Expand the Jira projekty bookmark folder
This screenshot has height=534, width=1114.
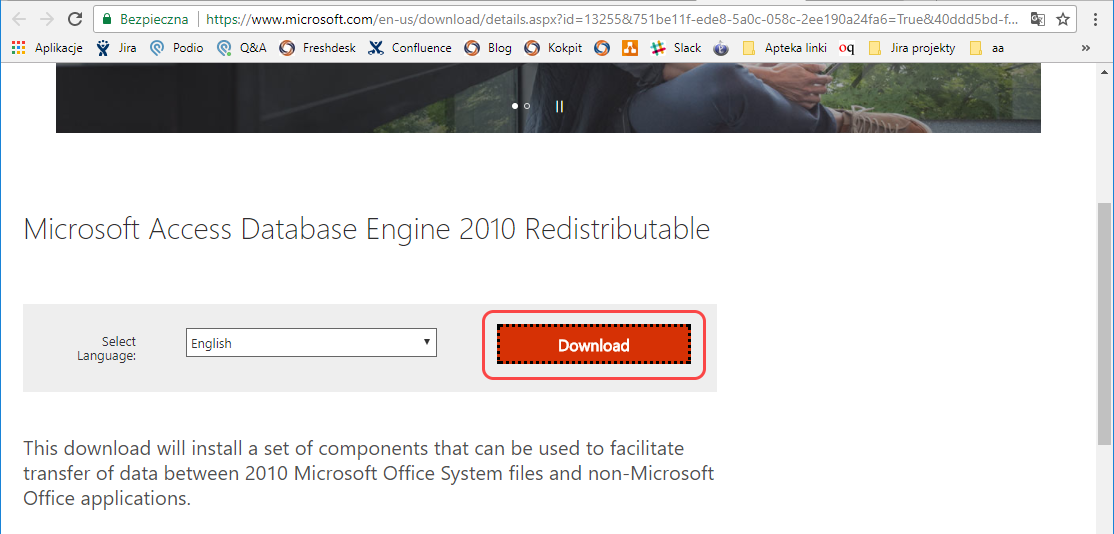[912, 47]
